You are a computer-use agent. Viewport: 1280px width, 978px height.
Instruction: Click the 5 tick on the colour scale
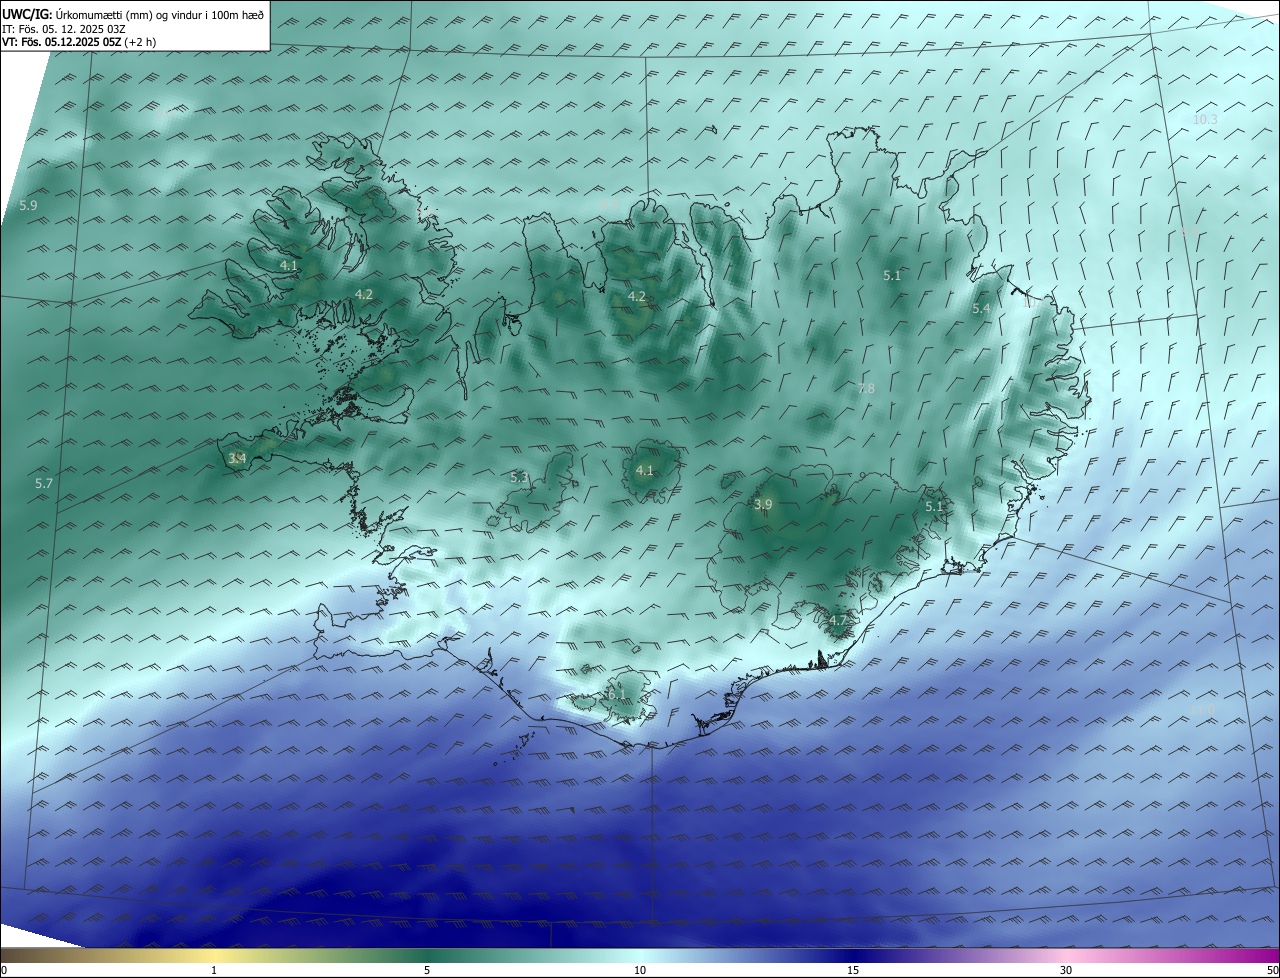point(427,970)
